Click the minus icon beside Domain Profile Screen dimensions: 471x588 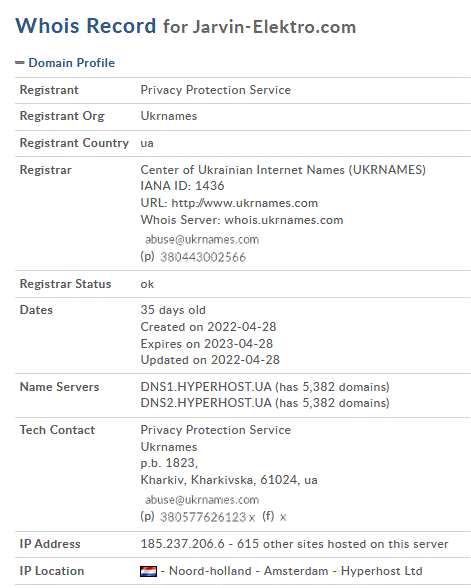pyautogui.click(x=20, y=63)
